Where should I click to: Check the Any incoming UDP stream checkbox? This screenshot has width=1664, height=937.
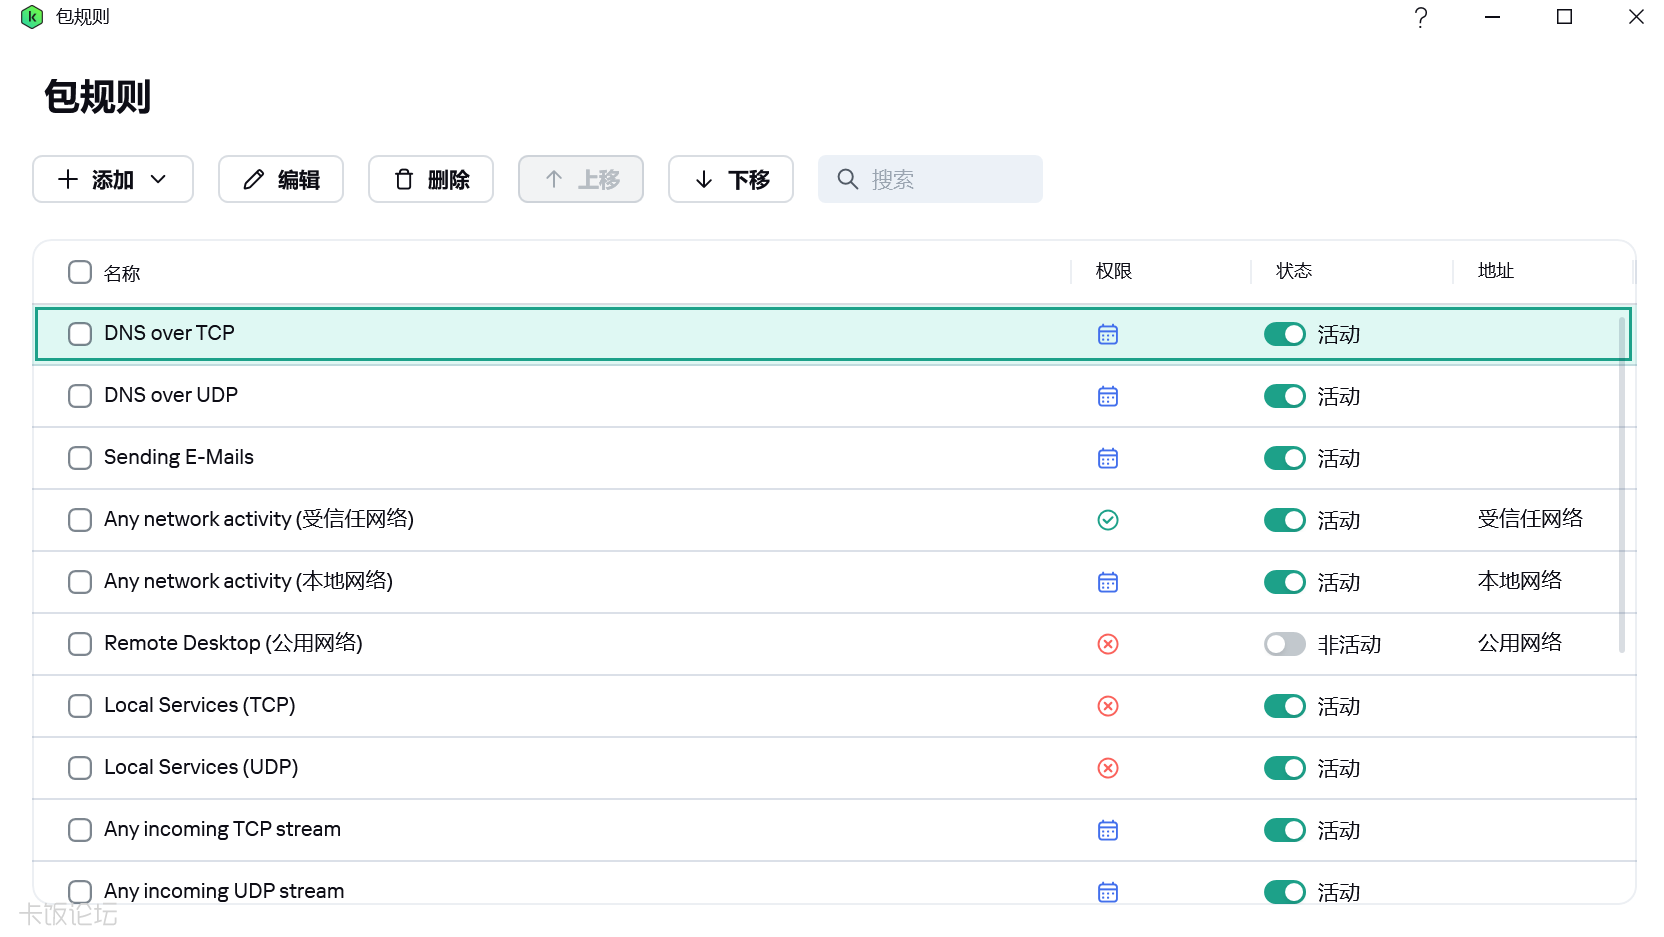pos(80,892)
